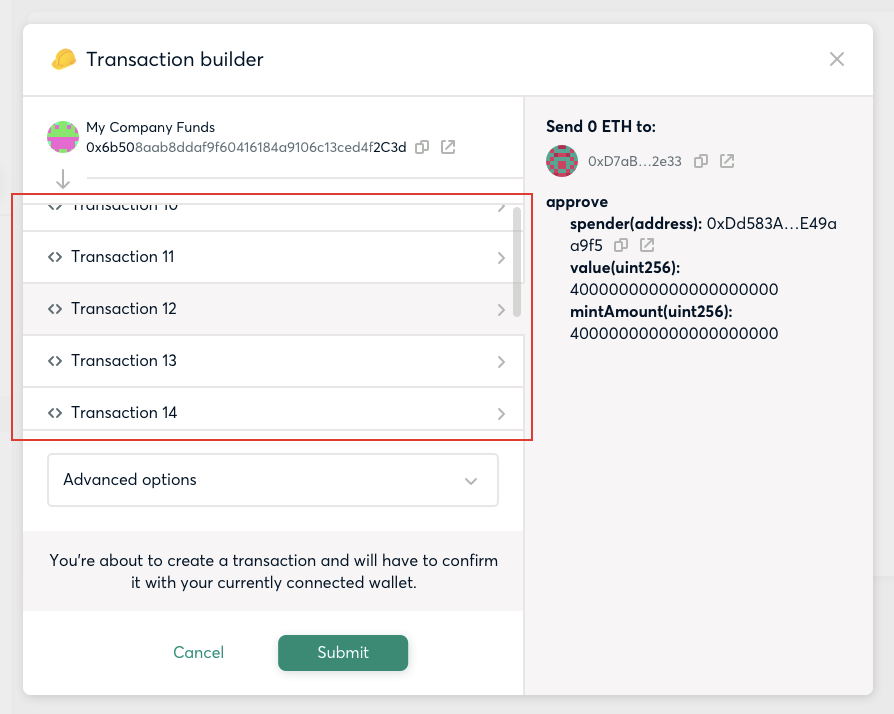Open My Company Funds address in explorer
Image resolution: width=894 pixels, height=714 pixels.
448,147
